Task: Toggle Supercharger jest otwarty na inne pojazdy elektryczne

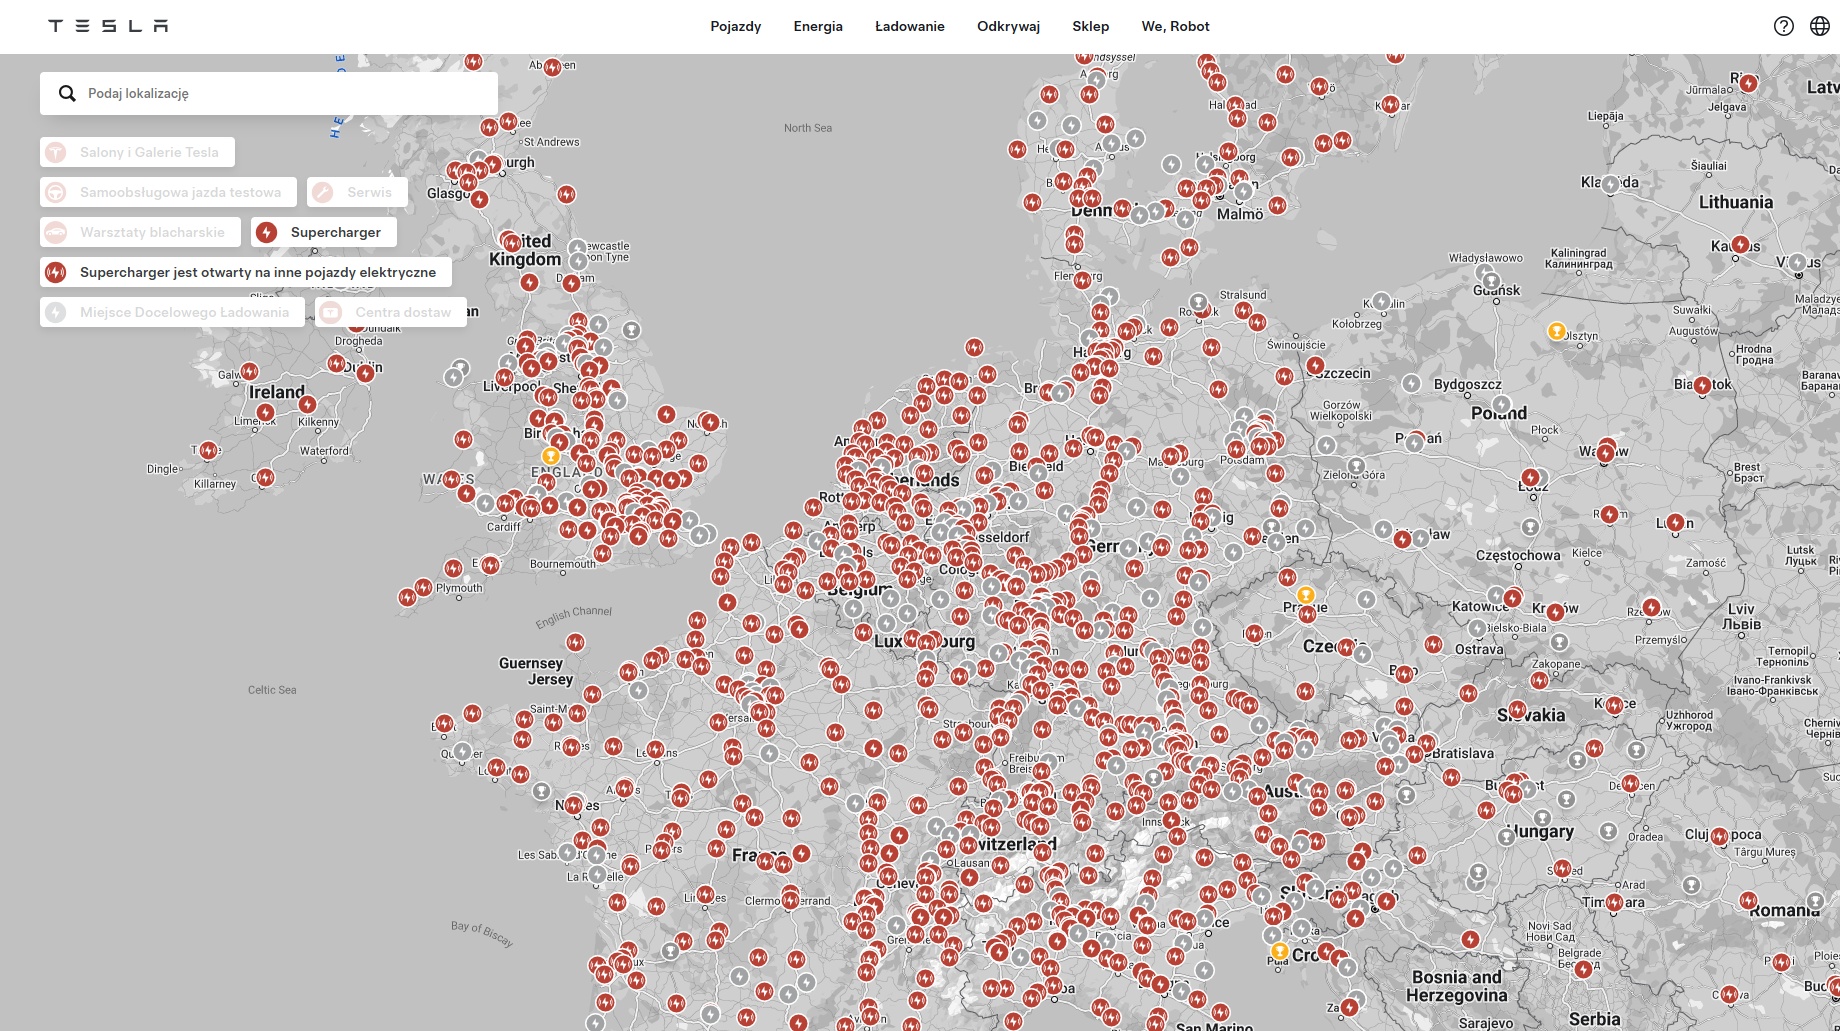Action: [x=246, y=272]
